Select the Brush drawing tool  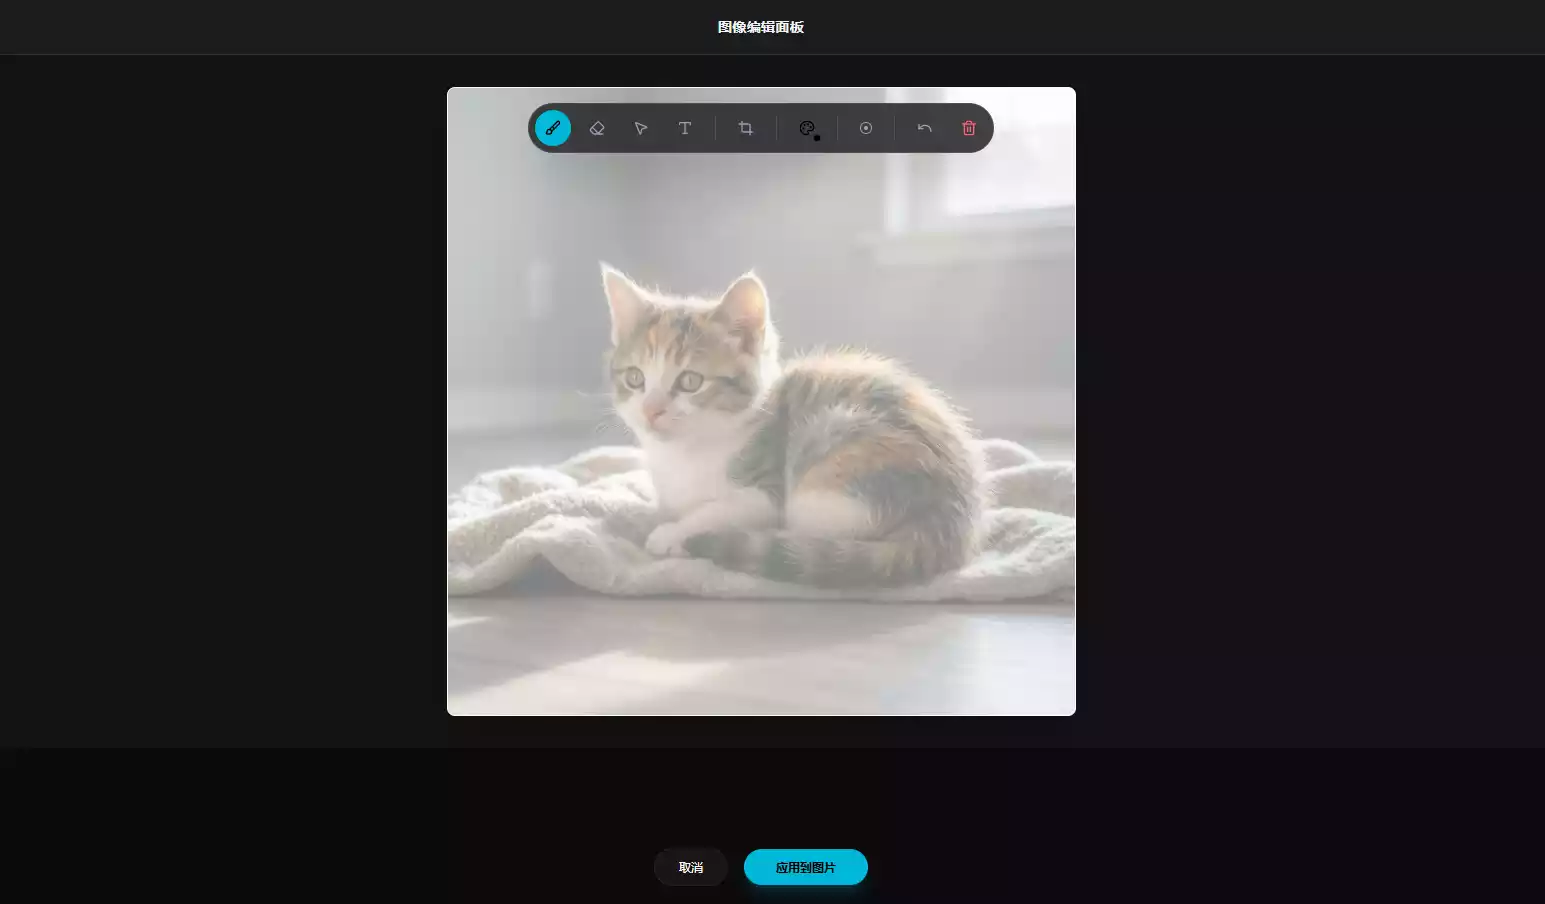(553, 128)
